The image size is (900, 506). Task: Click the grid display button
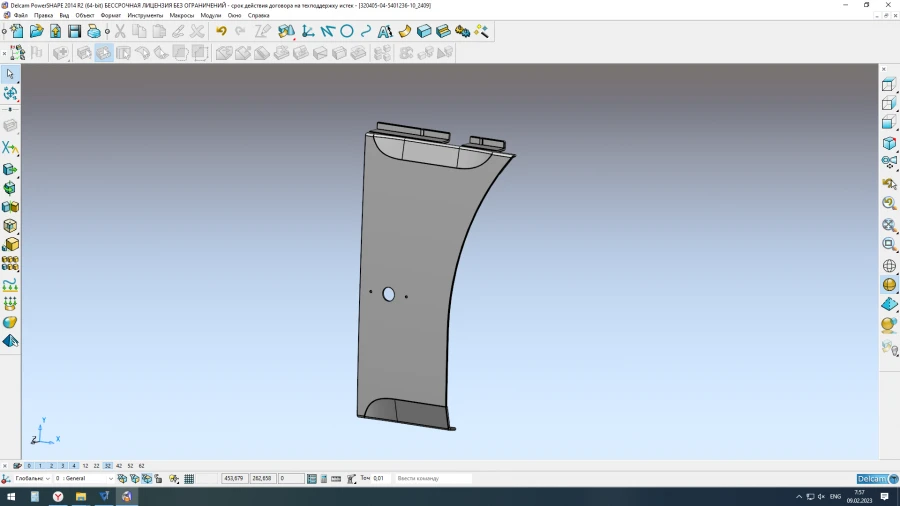click(190, 479)
